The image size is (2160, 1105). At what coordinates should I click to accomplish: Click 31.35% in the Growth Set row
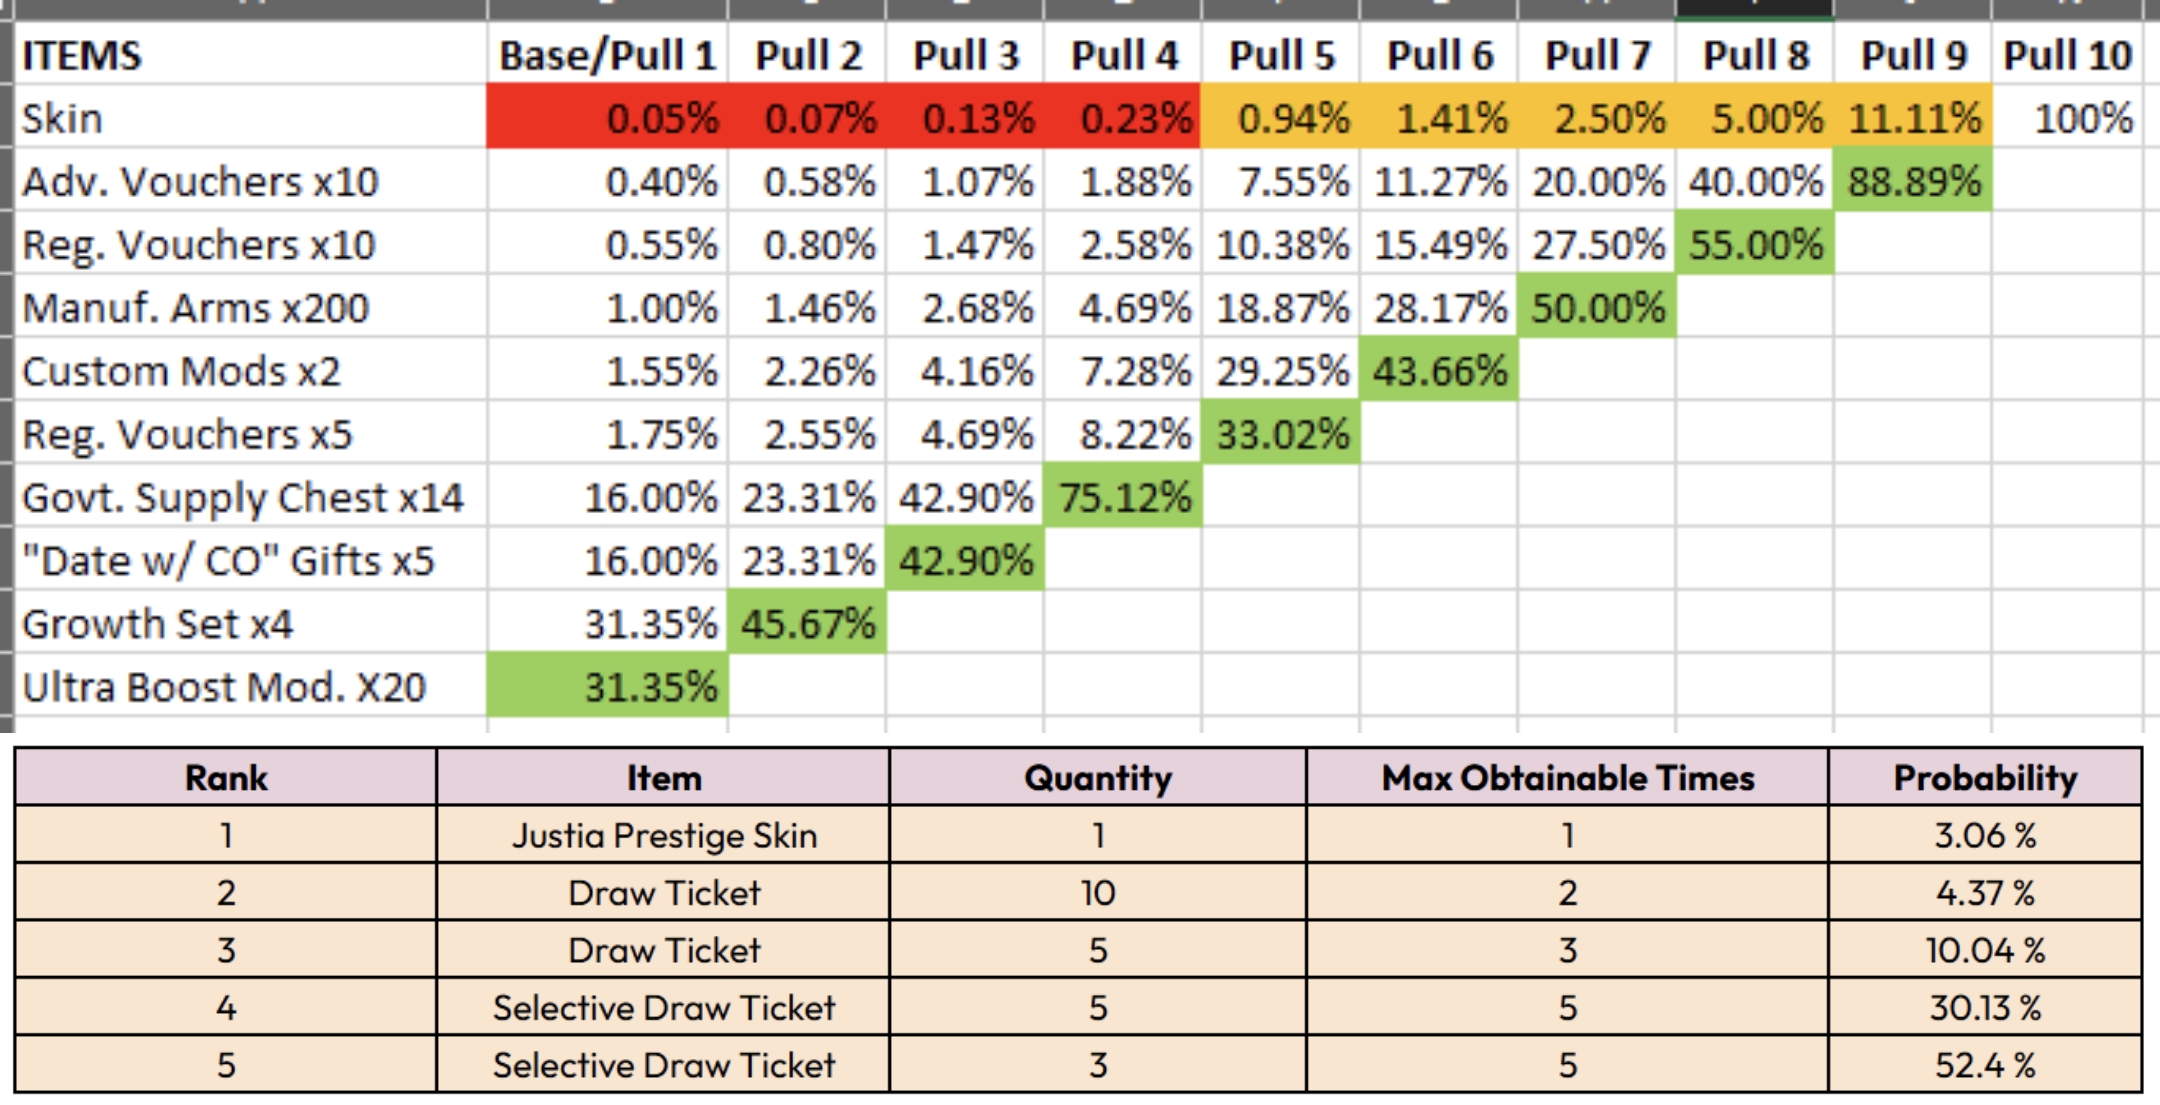(x=607, y=622)
